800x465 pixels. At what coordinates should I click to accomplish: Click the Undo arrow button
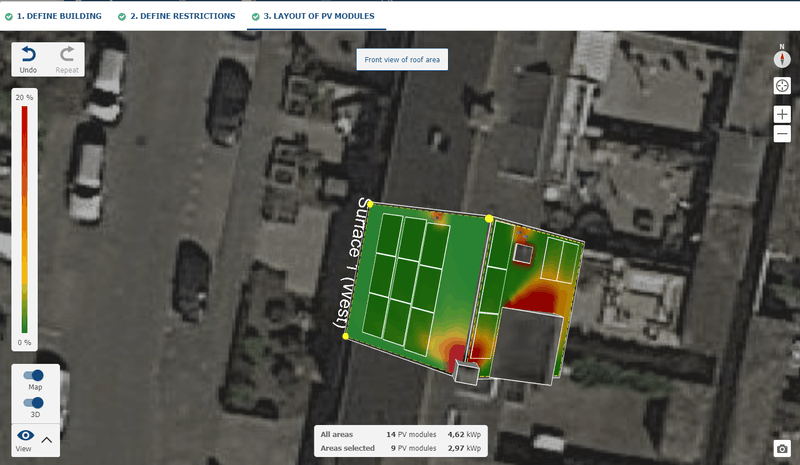(x=29, y=59)
